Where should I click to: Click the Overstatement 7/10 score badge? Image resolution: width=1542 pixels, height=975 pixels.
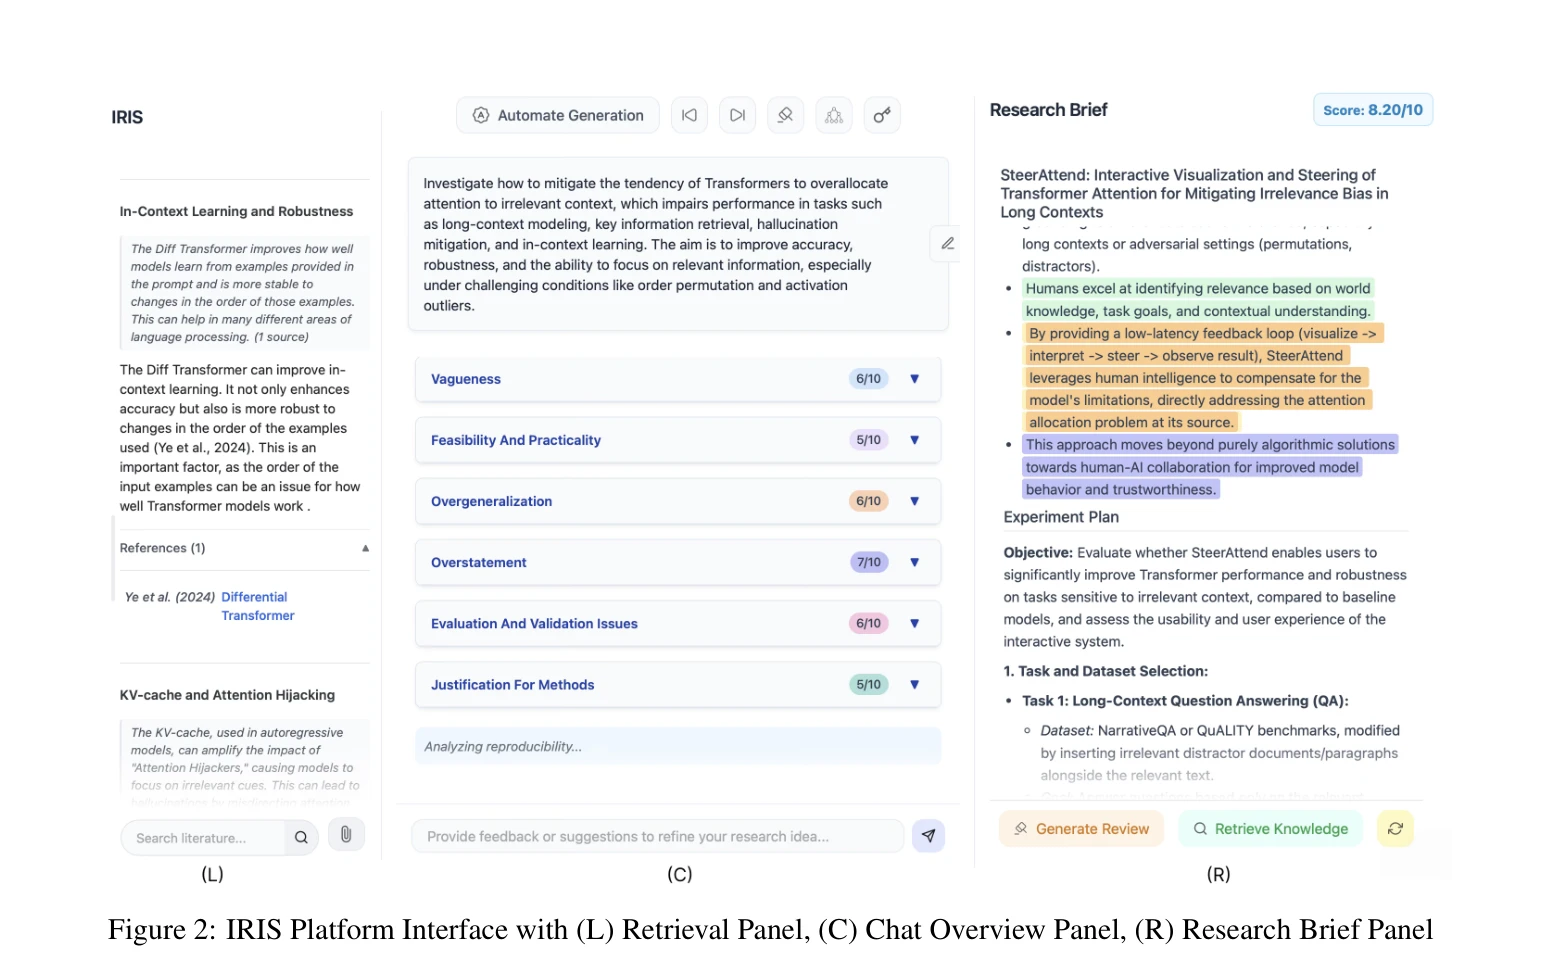868,562
